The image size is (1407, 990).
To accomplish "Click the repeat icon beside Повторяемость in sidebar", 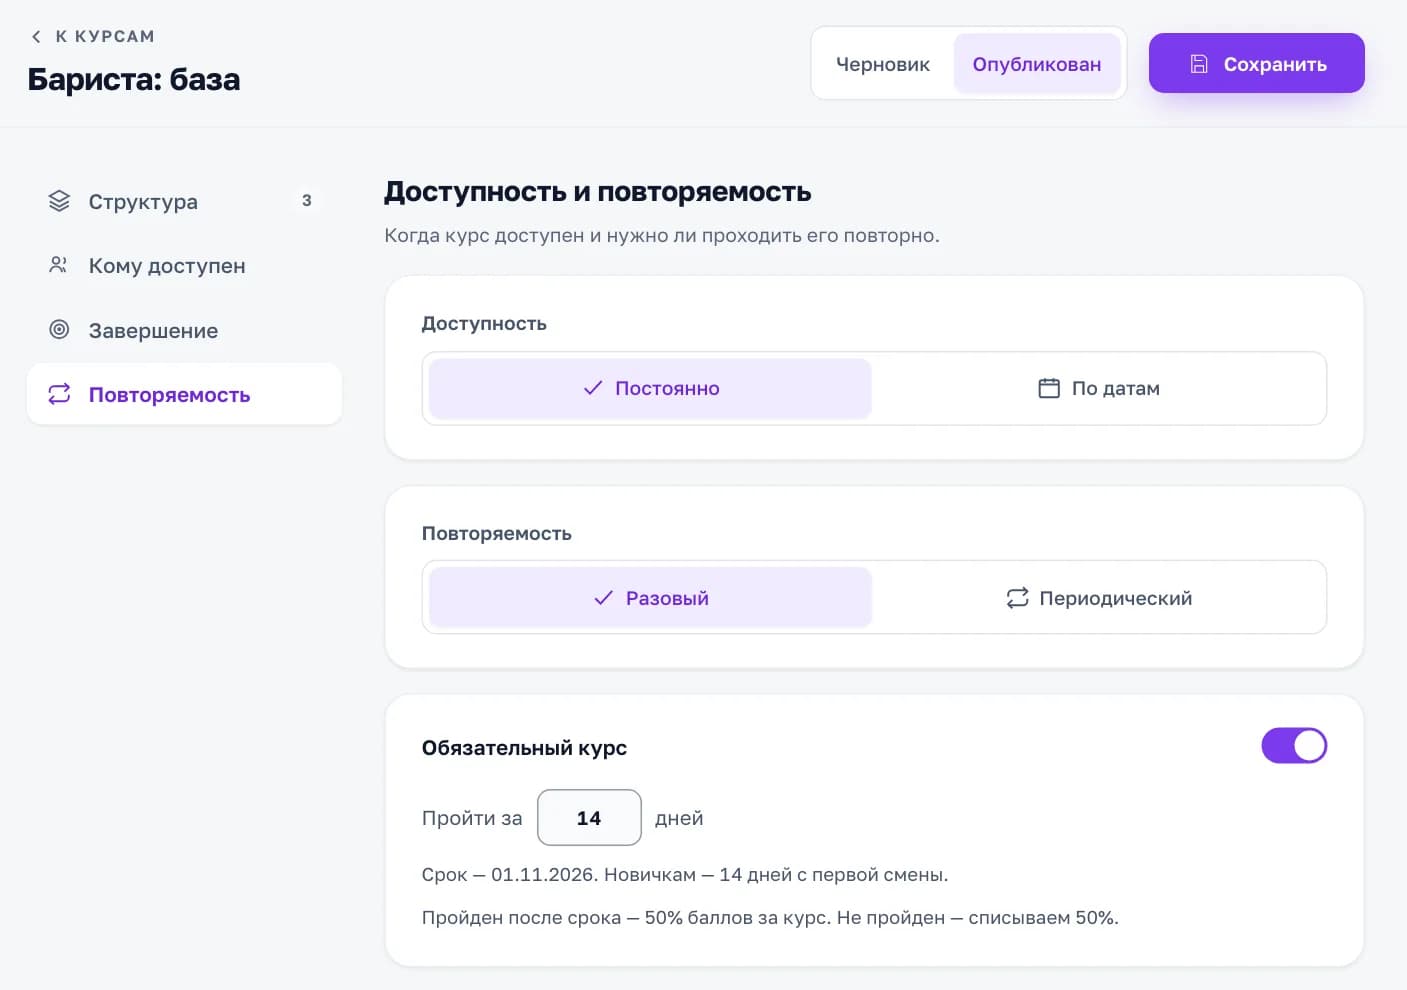I will (59, 394).
